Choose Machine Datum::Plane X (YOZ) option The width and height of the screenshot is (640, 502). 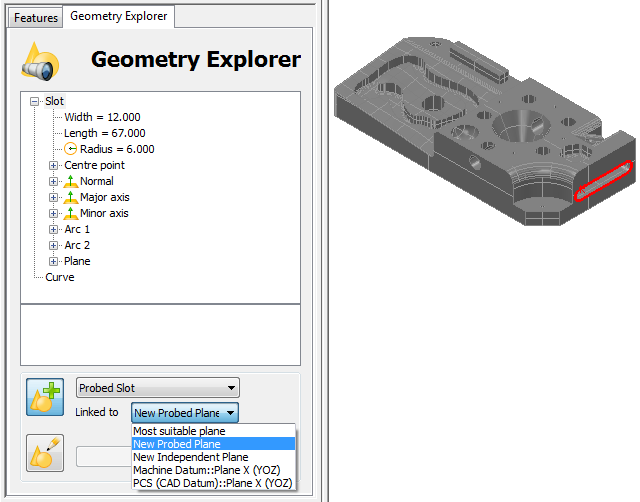213,470
